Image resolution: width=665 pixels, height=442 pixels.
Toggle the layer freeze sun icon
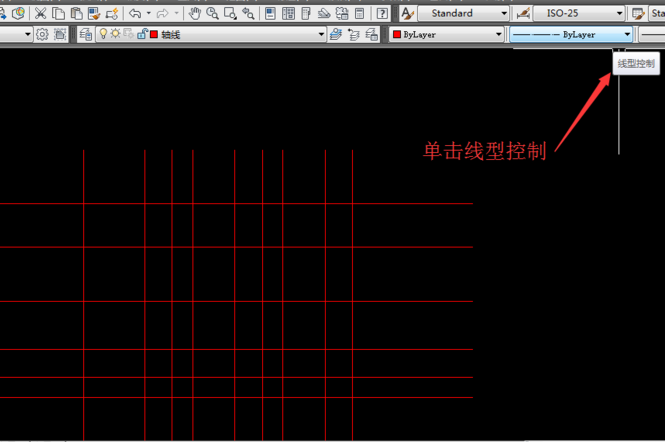pos(116,34)
